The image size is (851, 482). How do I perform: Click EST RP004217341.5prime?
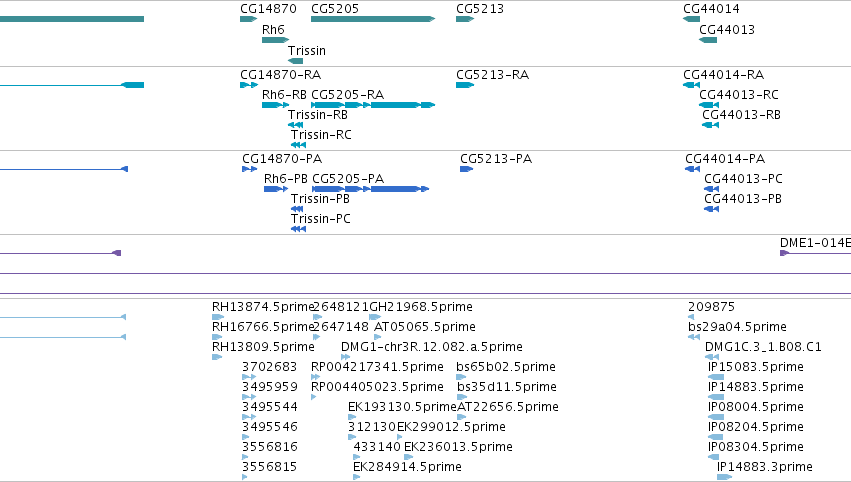point(377,367)
